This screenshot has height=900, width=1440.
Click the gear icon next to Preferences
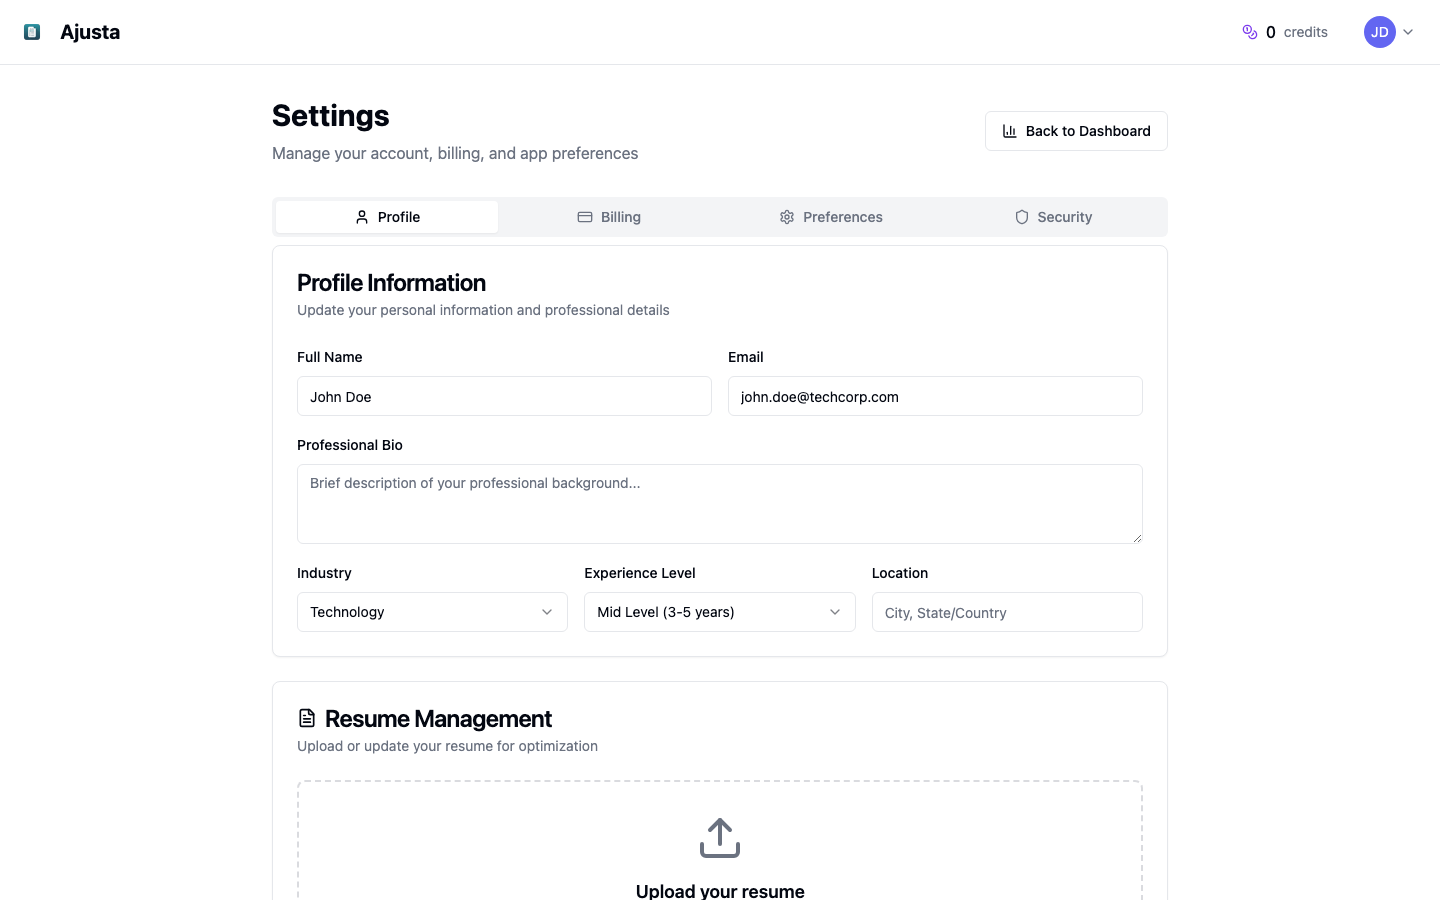pos(787,216)
